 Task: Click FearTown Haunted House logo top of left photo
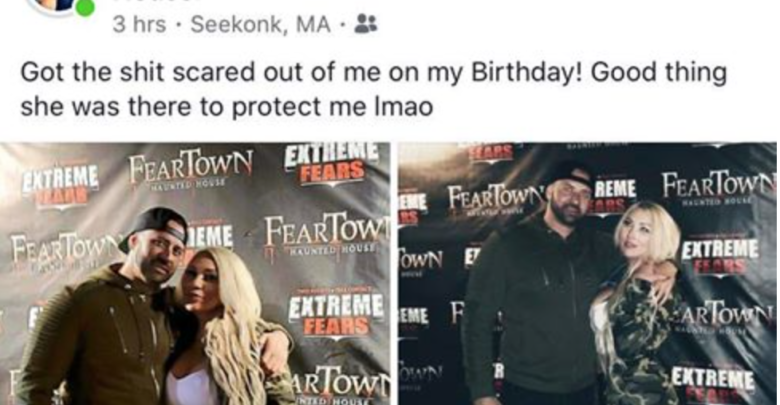pos(191,168)
